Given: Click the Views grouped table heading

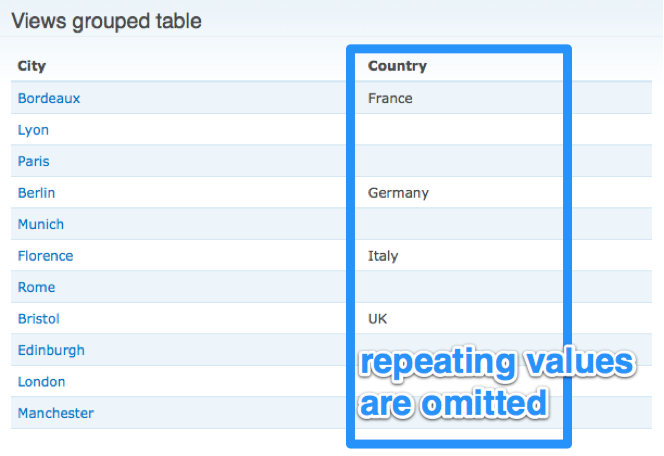Looking at the screenshot, I should click(x=106, y=21).
